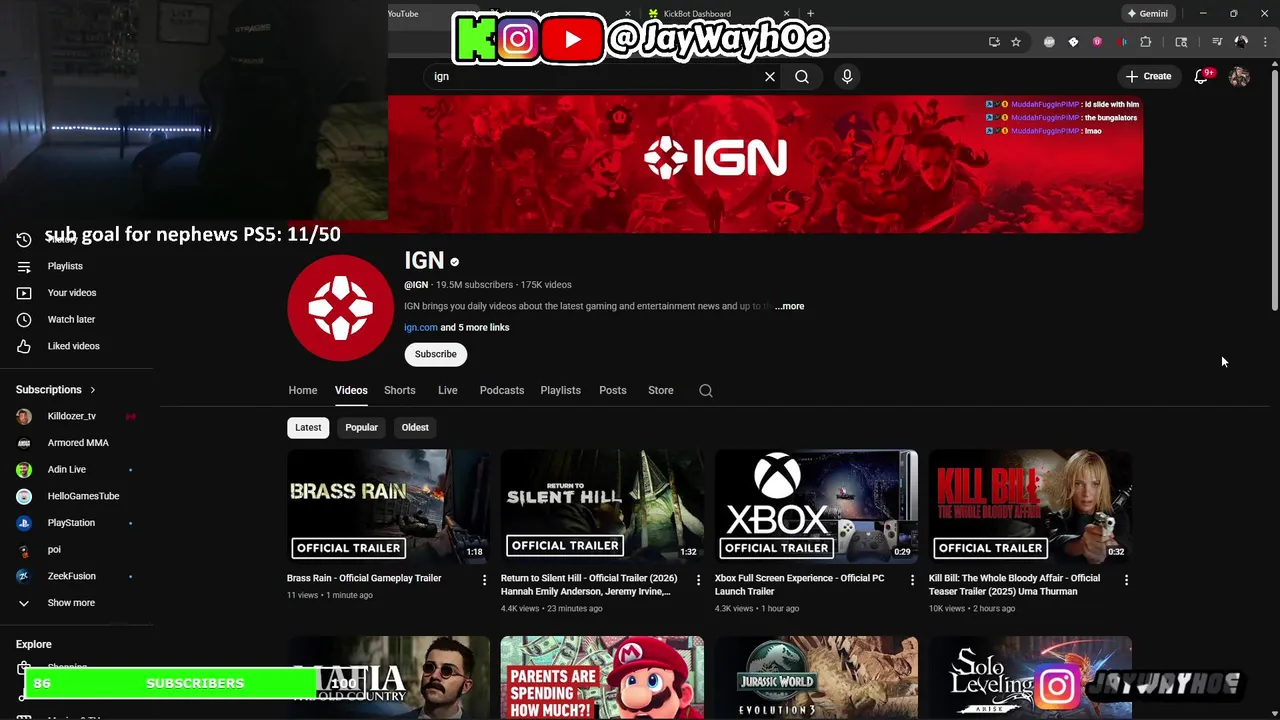
Task: Open the Posts tab
Action: pyautogui.click(x=613, y=390)
